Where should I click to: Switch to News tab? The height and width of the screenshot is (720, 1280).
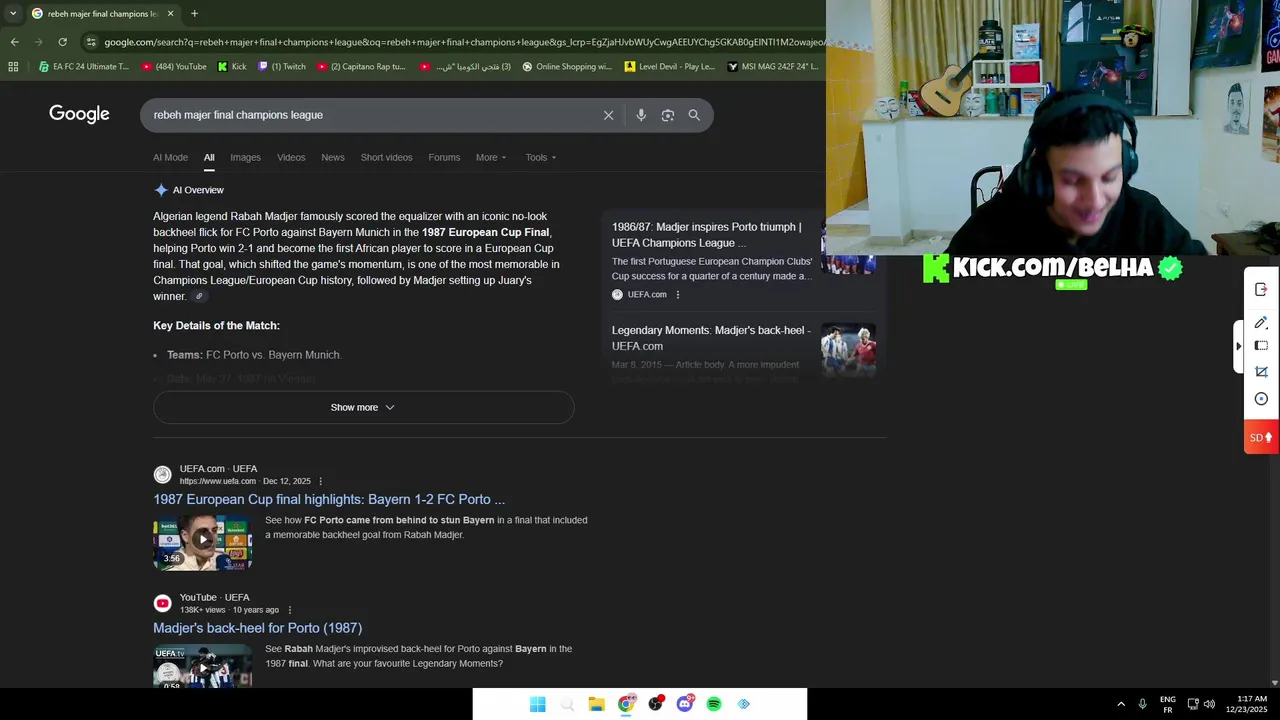pos(333,157)
